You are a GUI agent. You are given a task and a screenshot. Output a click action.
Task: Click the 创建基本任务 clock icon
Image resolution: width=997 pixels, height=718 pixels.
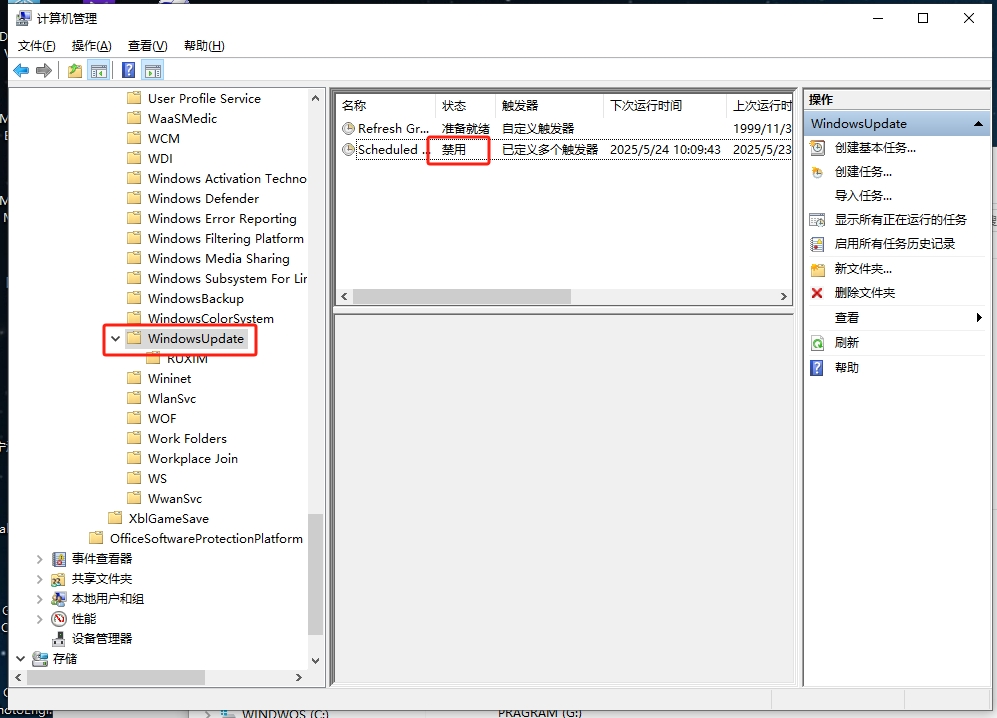[817, 148]
